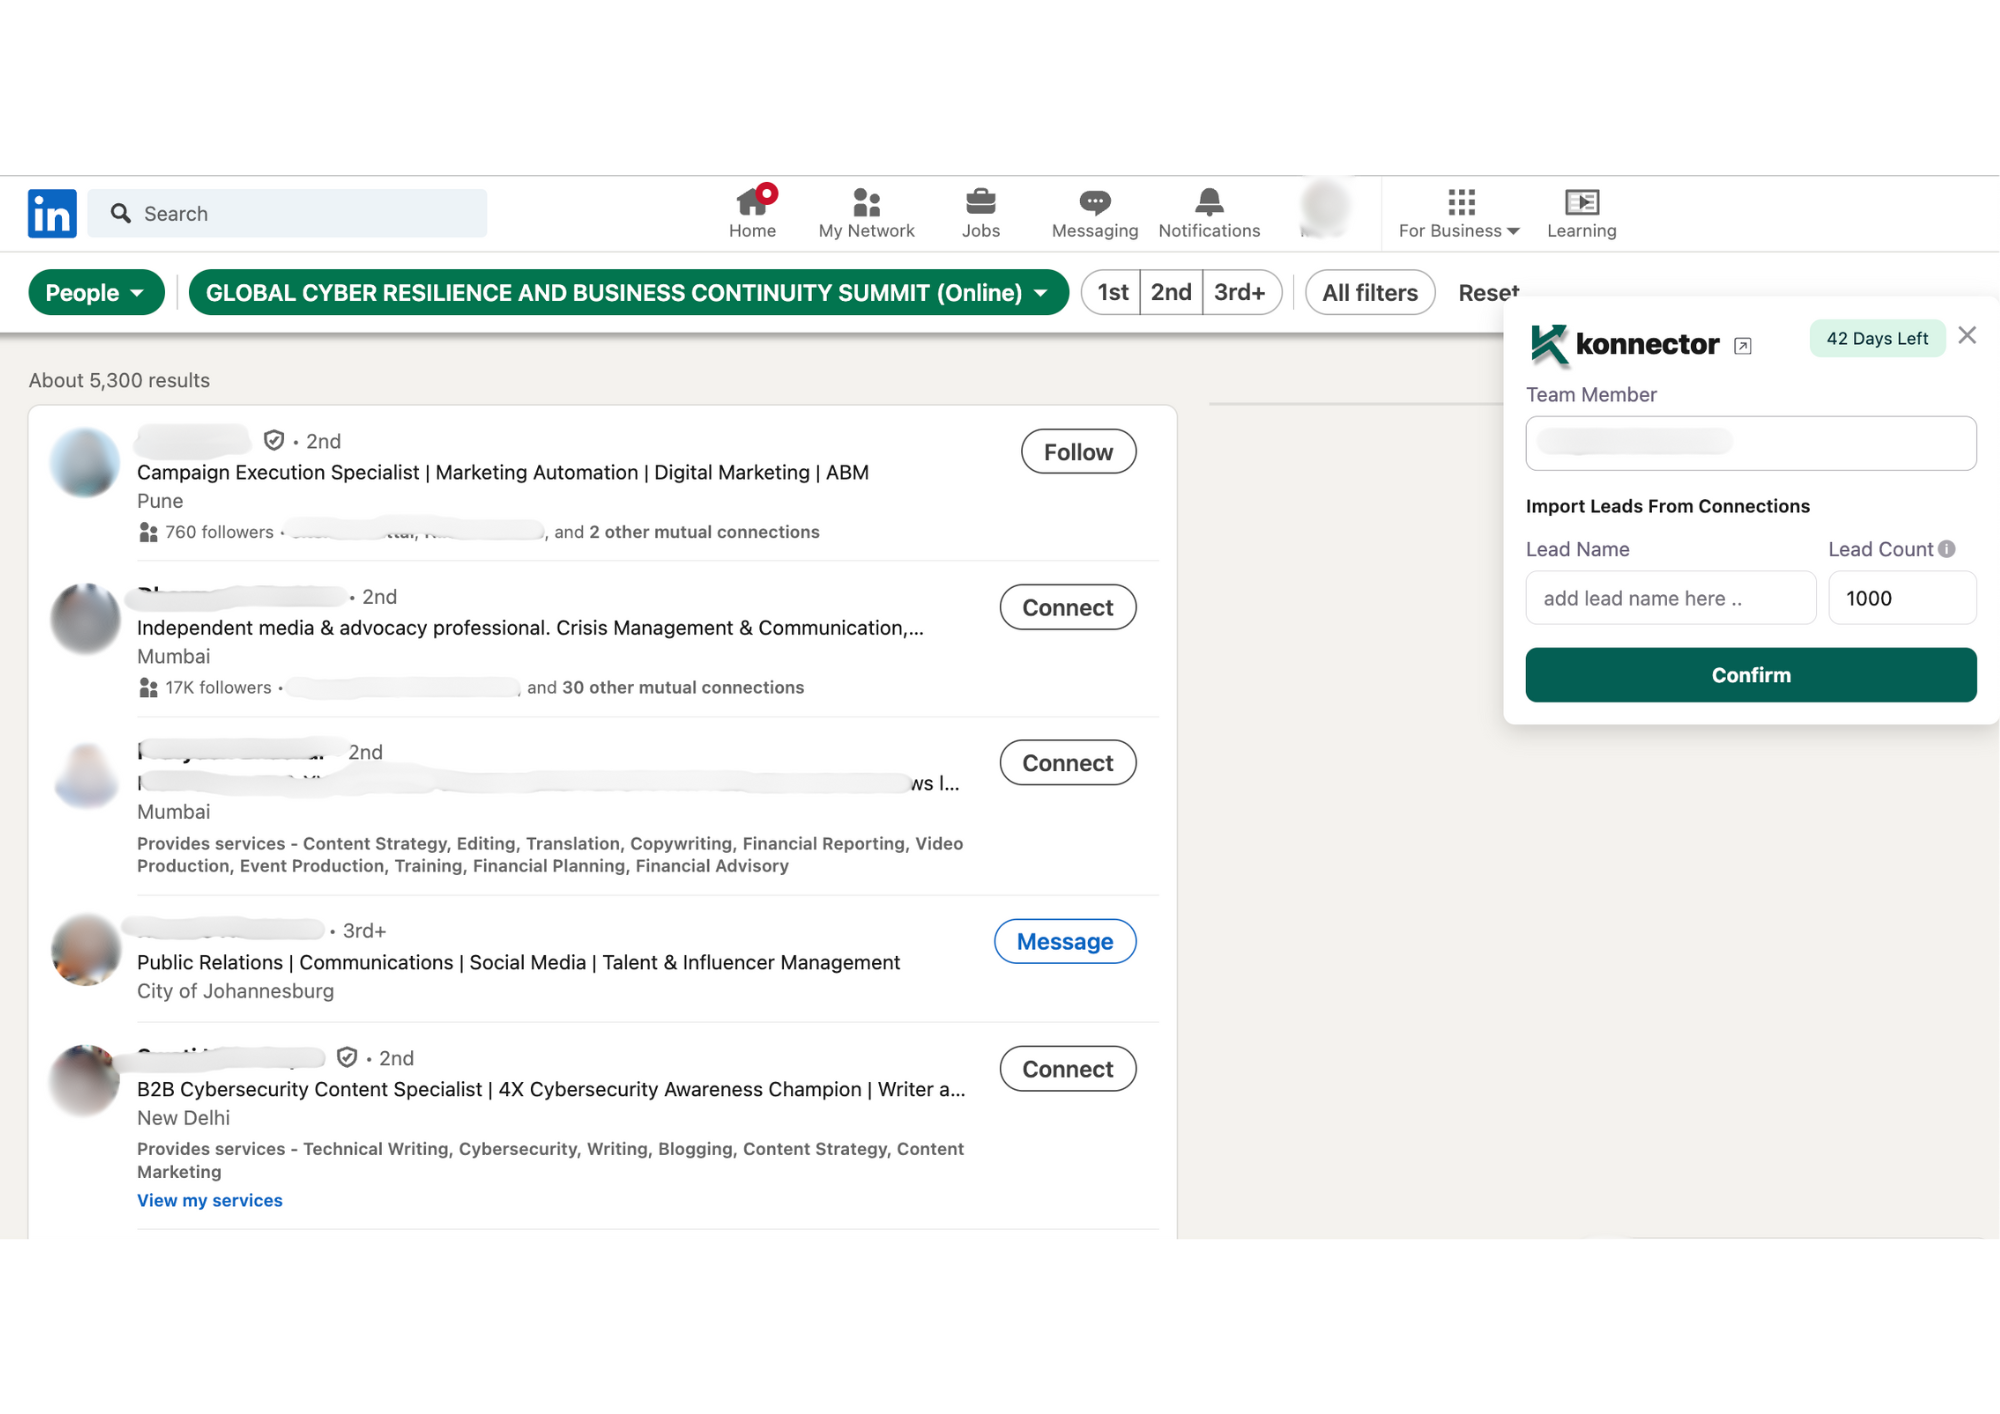Click the Lead Name input field
The height and width of the screenshot is (1414, 2000).
pyautogui.click(x=1669, y=597)
